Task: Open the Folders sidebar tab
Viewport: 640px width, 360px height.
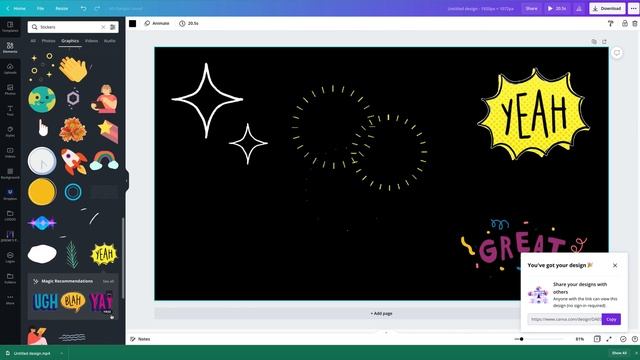Action: point(10,278)
